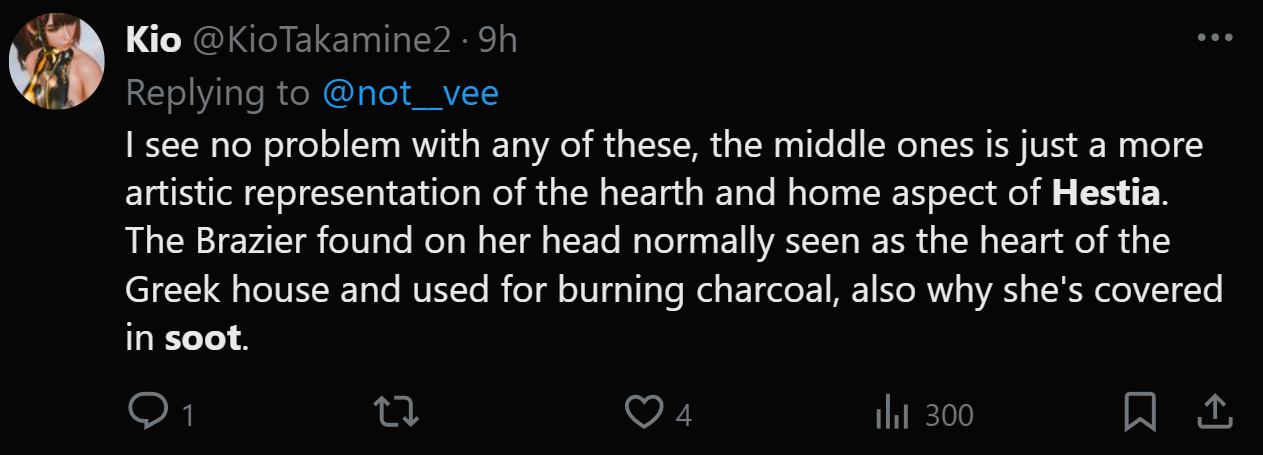Screen dimensions: 1263x455
Task: Select the bold word soot
Action: click(203, 337)
